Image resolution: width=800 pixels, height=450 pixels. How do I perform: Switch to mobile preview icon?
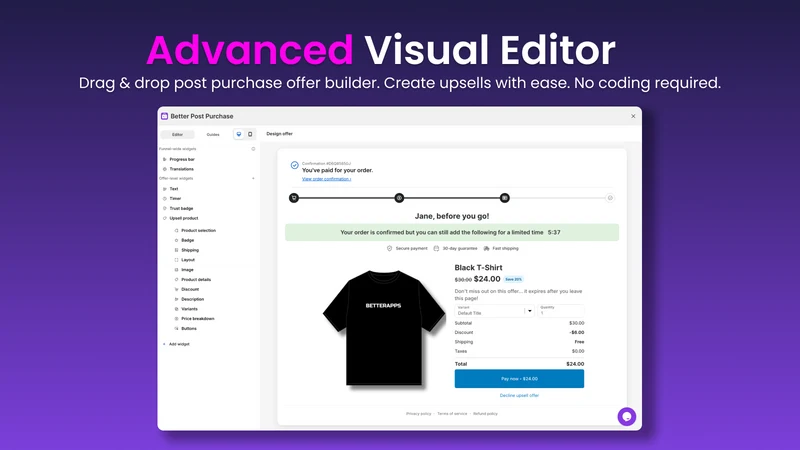[250, 134]
